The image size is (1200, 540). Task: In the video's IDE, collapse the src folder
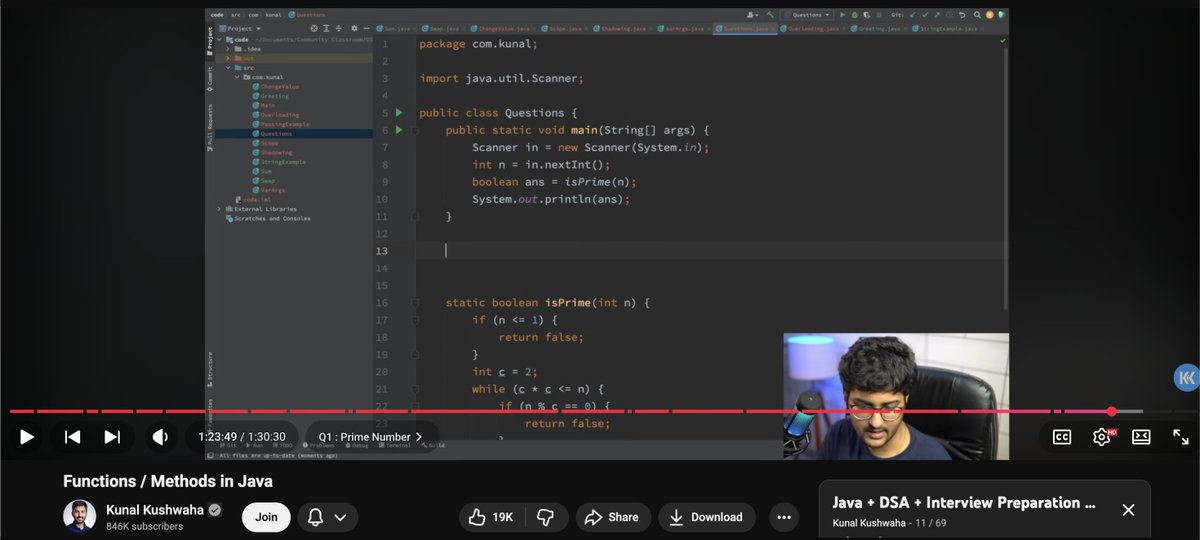click(229, 67)
